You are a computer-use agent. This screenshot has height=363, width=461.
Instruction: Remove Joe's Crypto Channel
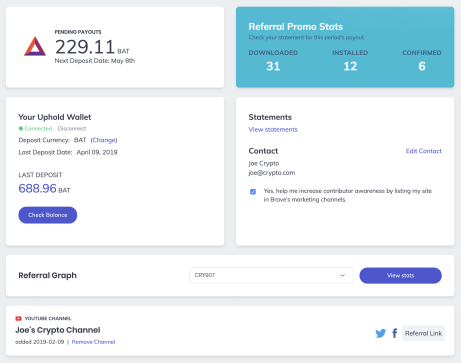coord(93,342)
